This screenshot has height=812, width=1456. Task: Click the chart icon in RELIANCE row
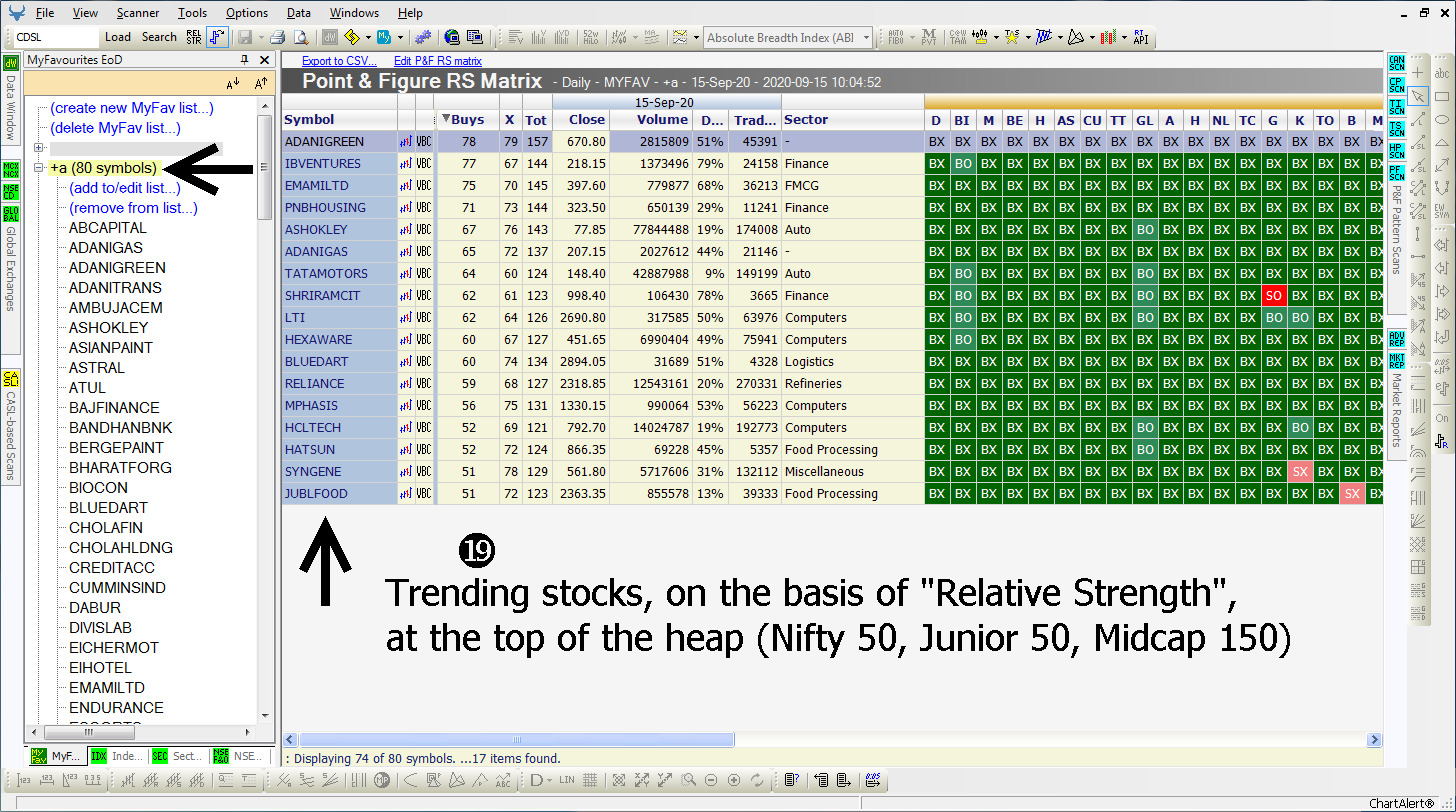point(406,384)
